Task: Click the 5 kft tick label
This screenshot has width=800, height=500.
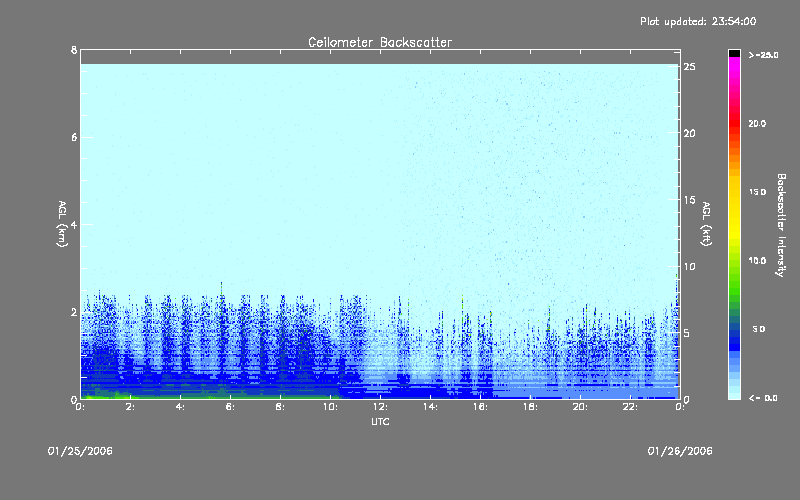Action: pos(687,333)
